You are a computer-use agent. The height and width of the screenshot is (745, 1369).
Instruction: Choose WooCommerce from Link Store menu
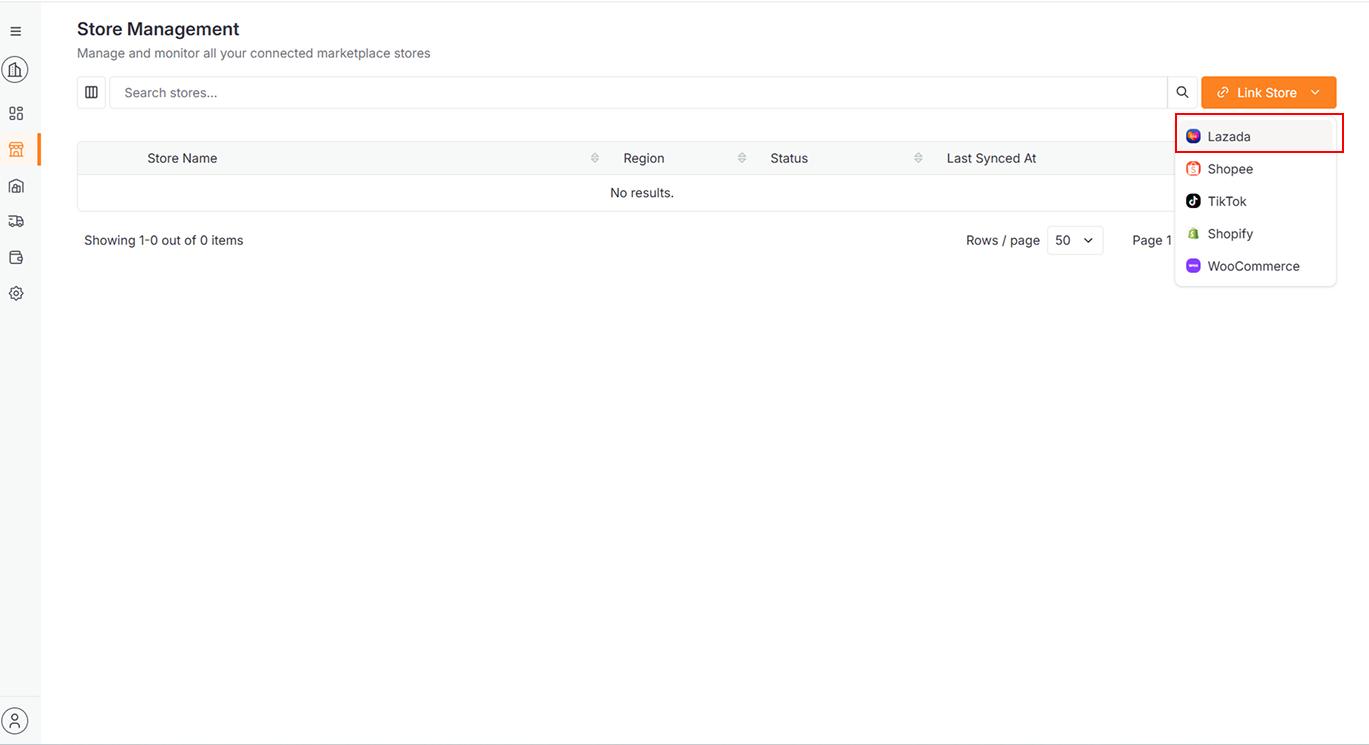coord(1253,267)
